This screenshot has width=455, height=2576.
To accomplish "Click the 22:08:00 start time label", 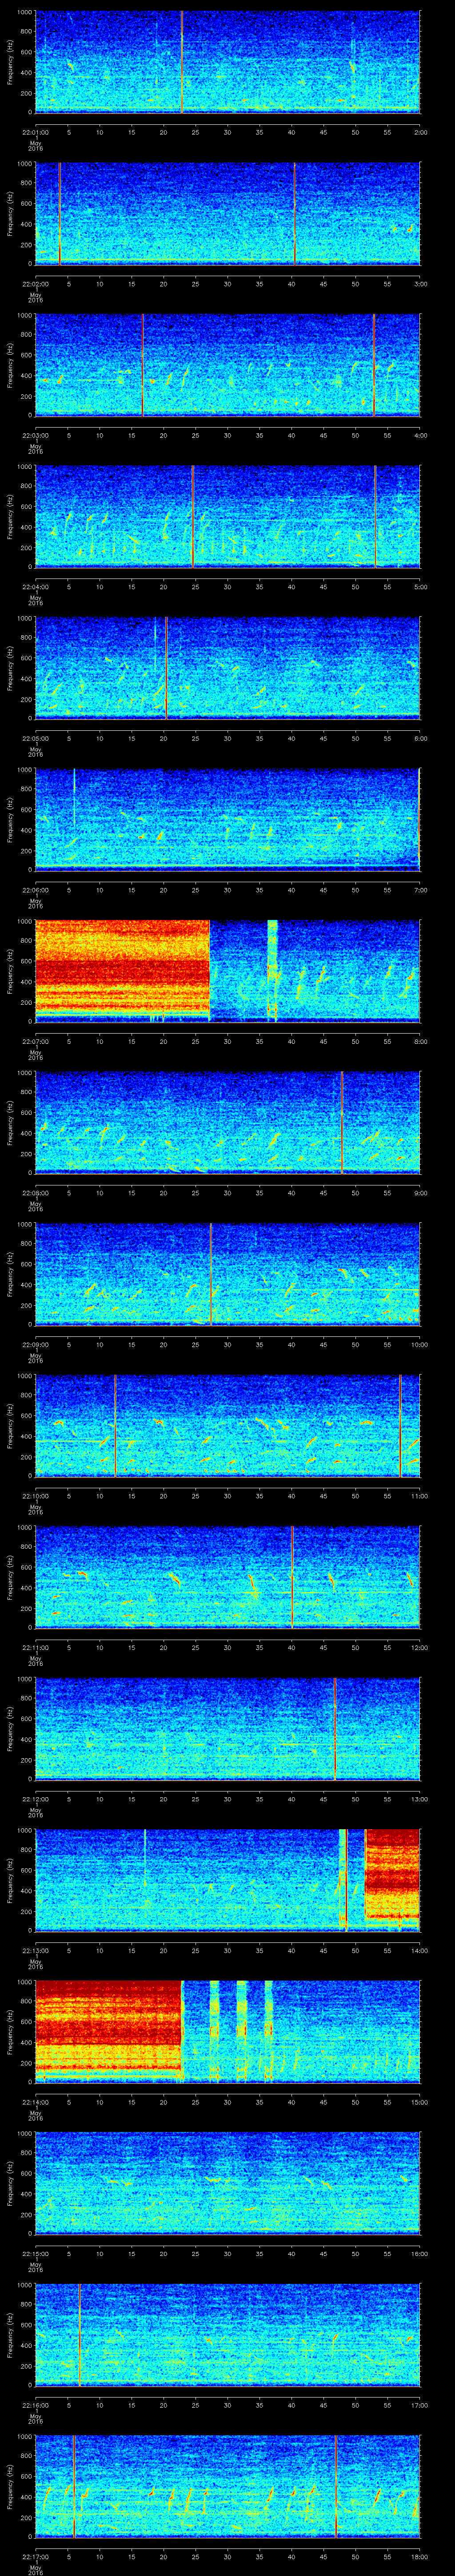I will (35, 1193).
